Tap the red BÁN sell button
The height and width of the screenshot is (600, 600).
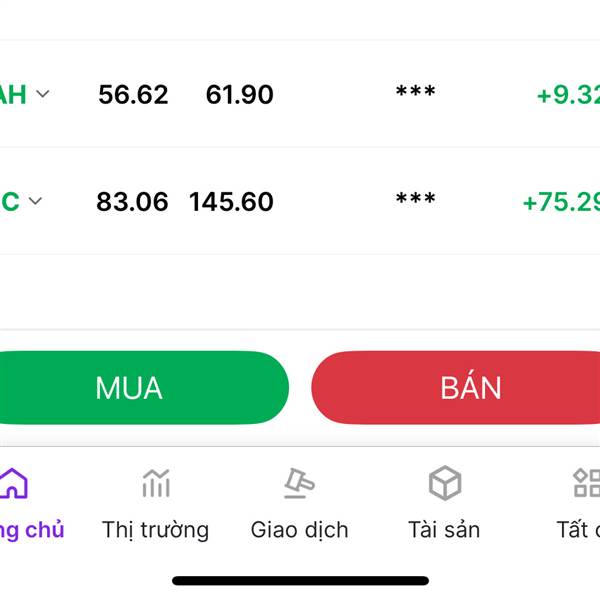tap(456, 388)
